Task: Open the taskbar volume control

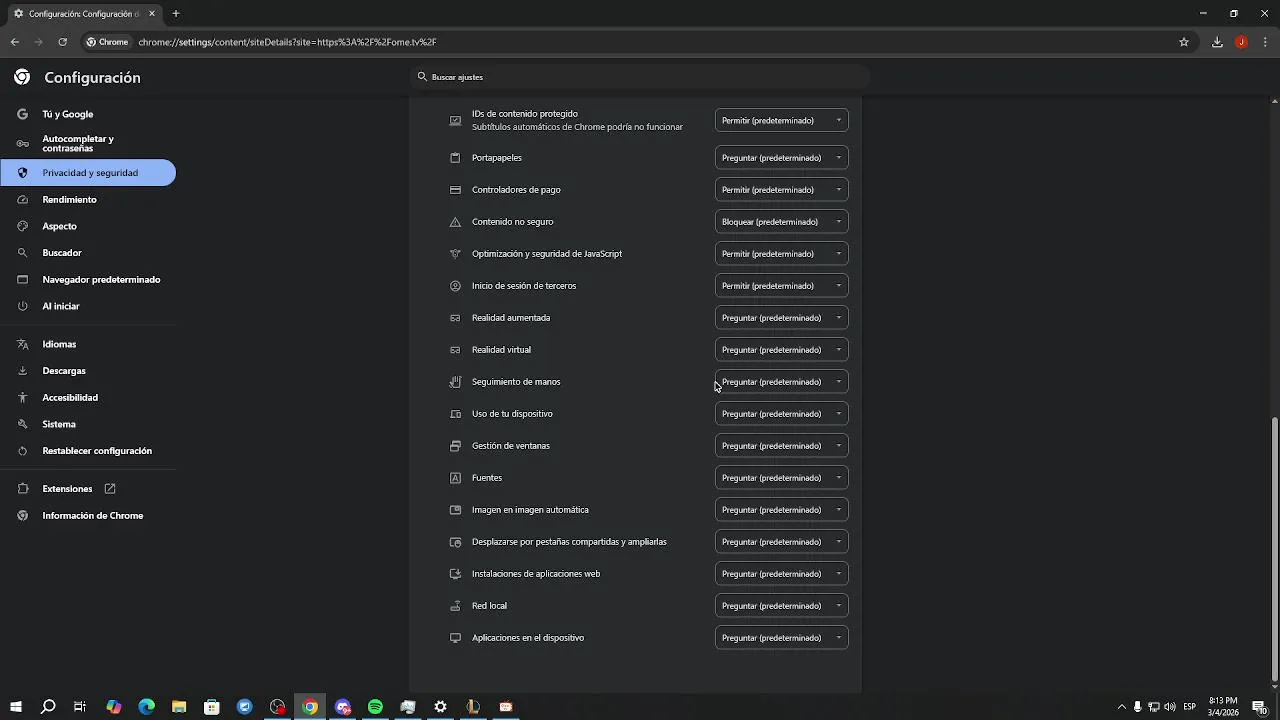Action: coord(1170,707)
